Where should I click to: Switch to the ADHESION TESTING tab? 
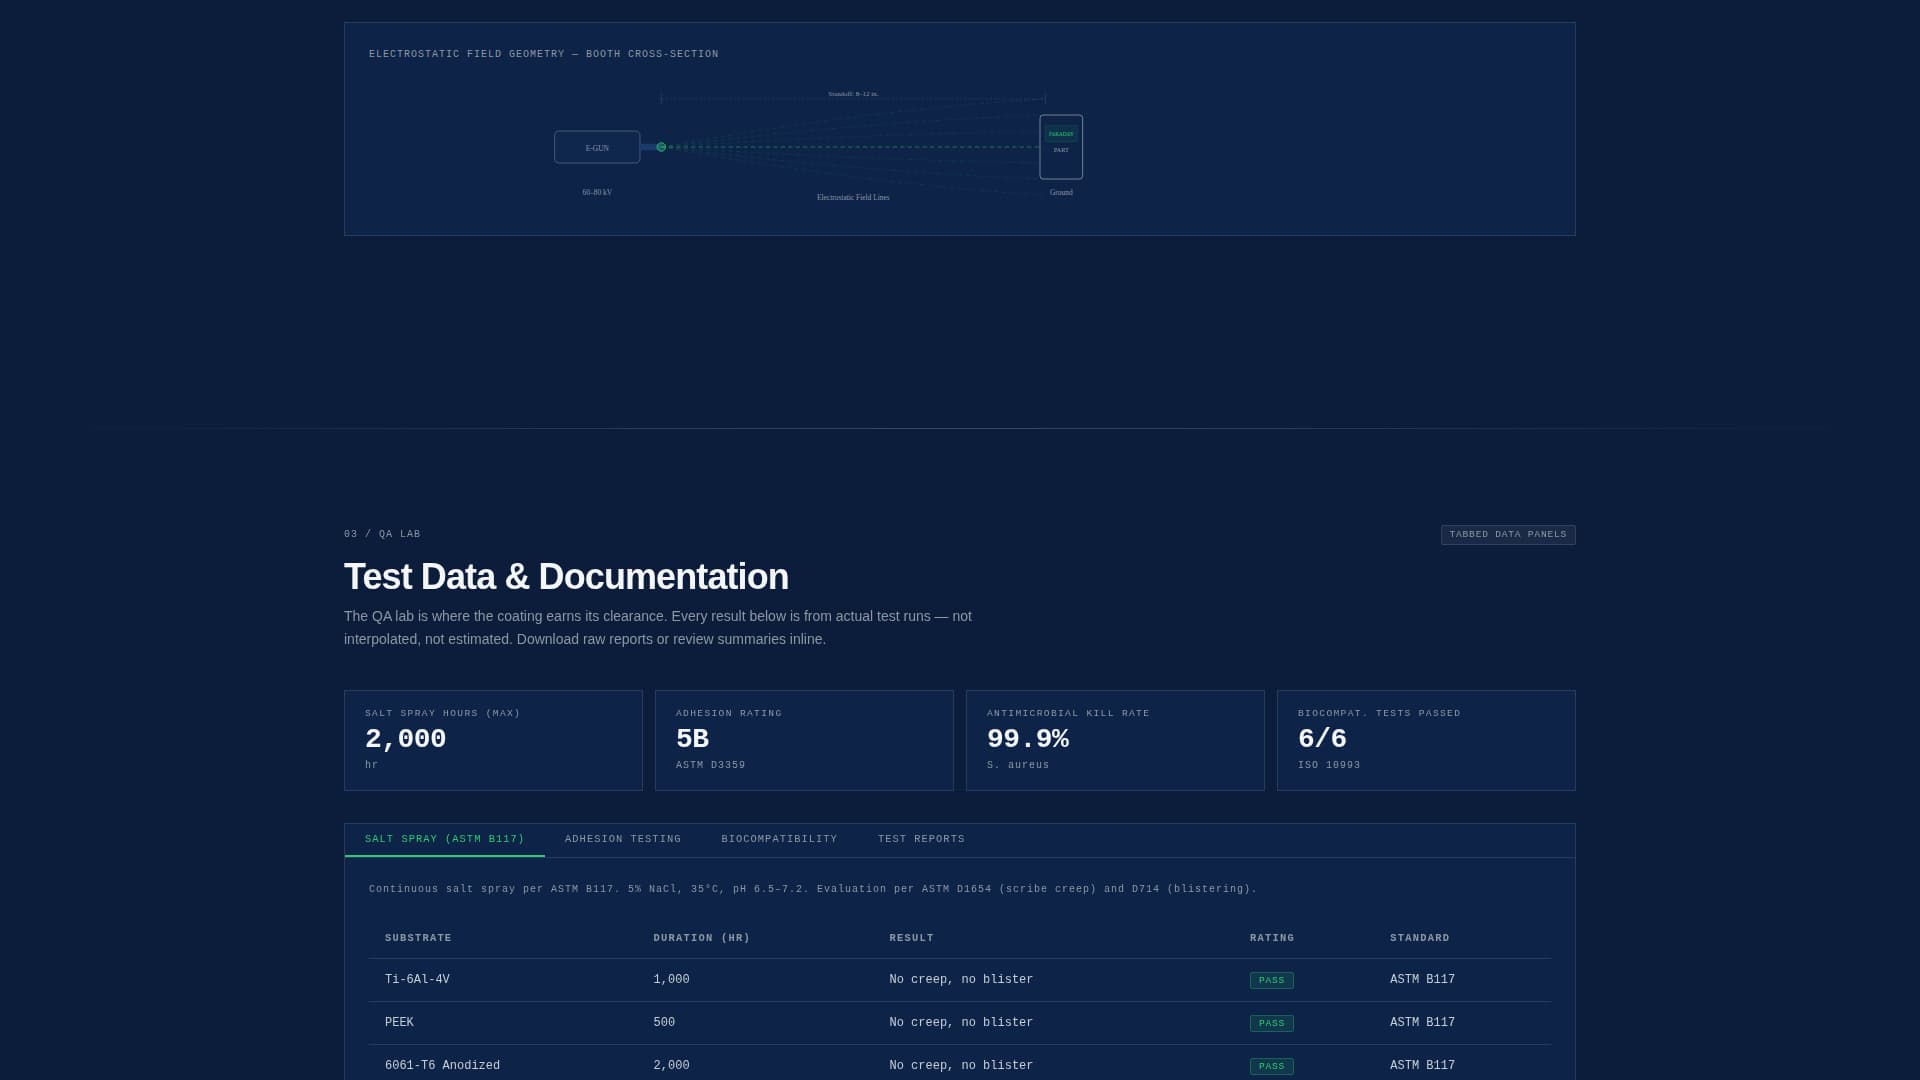(x=622, y=839)
